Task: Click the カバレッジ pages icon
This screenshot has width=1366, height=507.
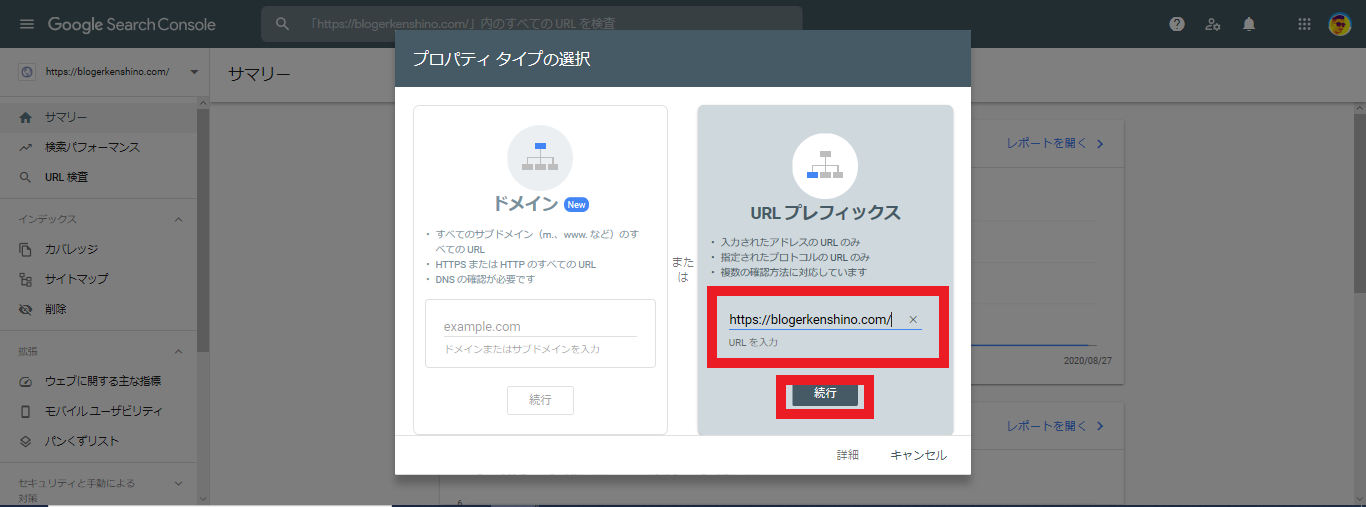Action: click(26, 249)
